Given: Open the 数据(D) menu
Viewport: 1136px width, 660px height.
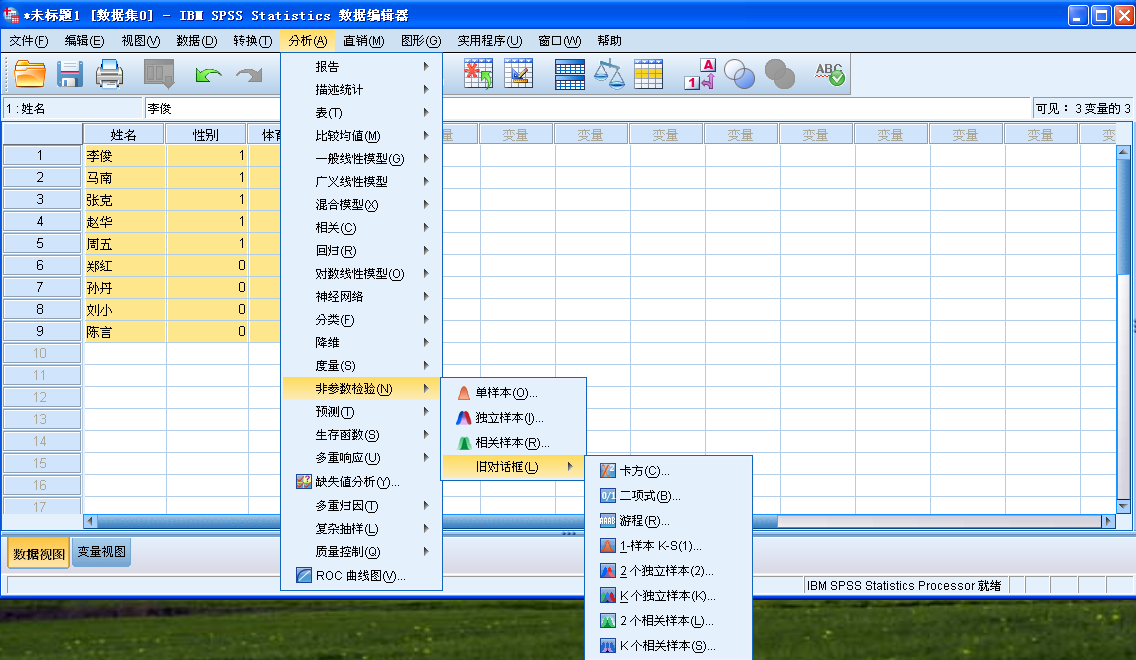Looking at the screenshot, I should tap(196, 41).
